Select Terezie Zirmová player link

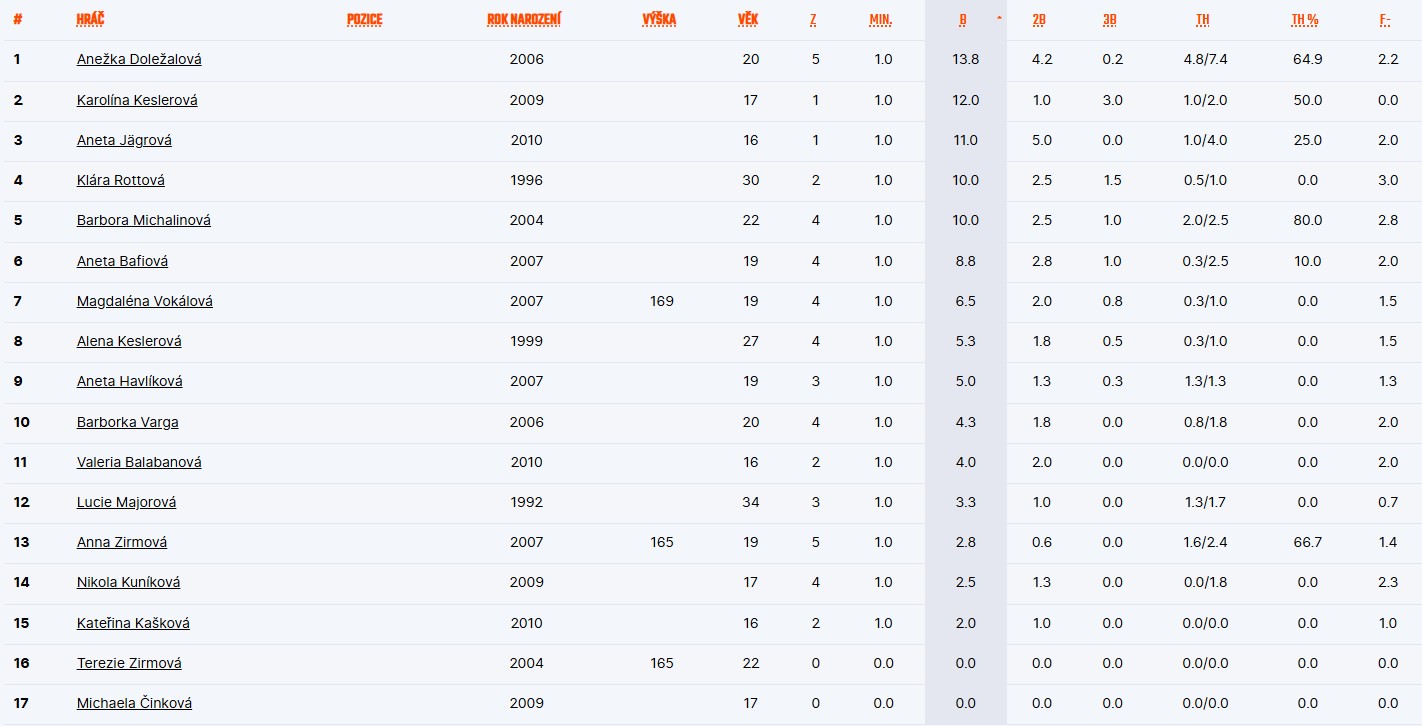(131, 663)
